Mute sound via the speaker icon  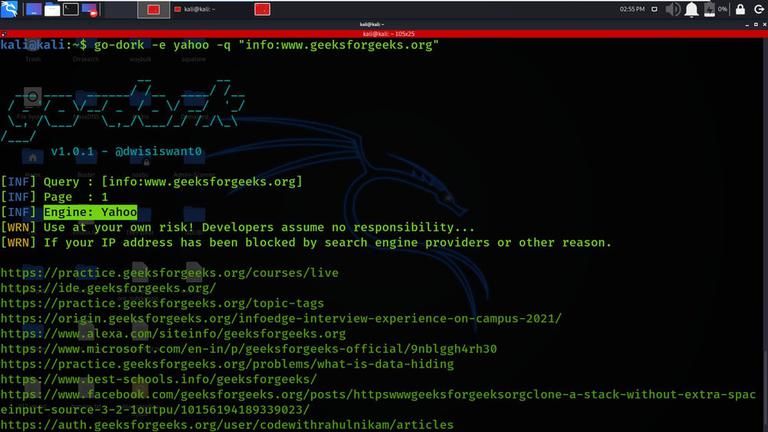672,9
